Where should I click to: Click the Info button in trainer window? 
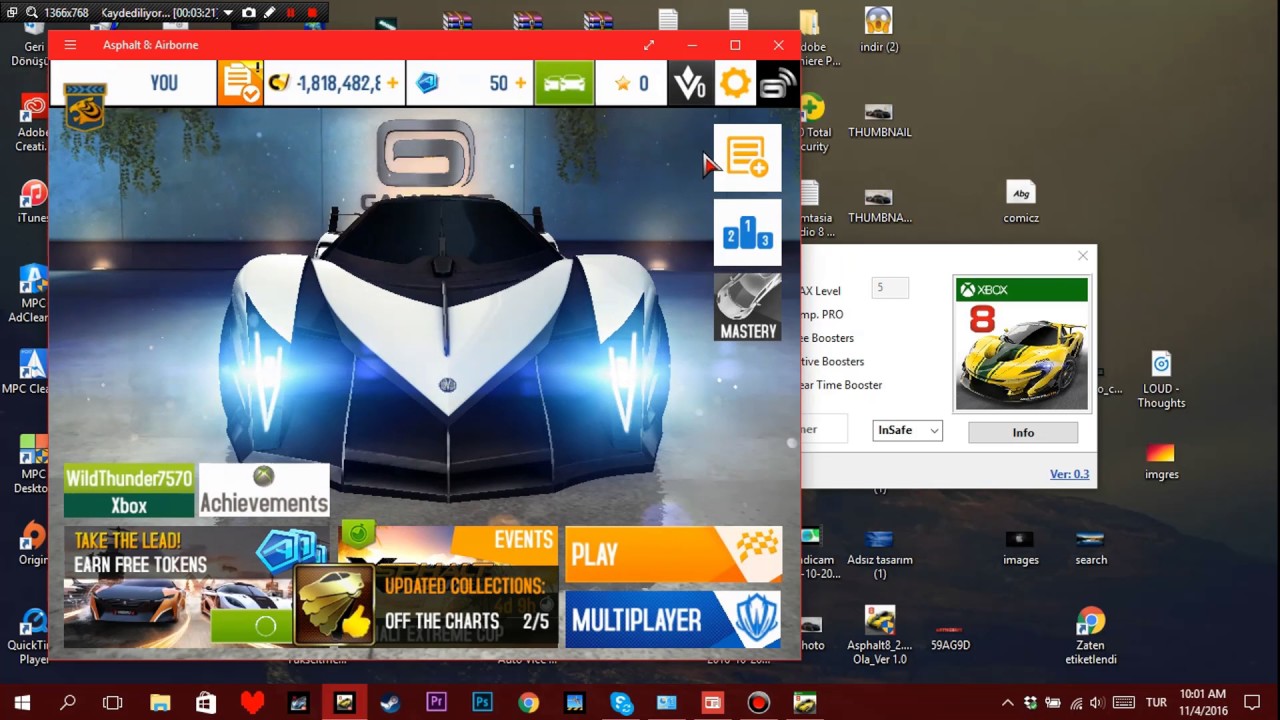click(x=1023, y=432)
